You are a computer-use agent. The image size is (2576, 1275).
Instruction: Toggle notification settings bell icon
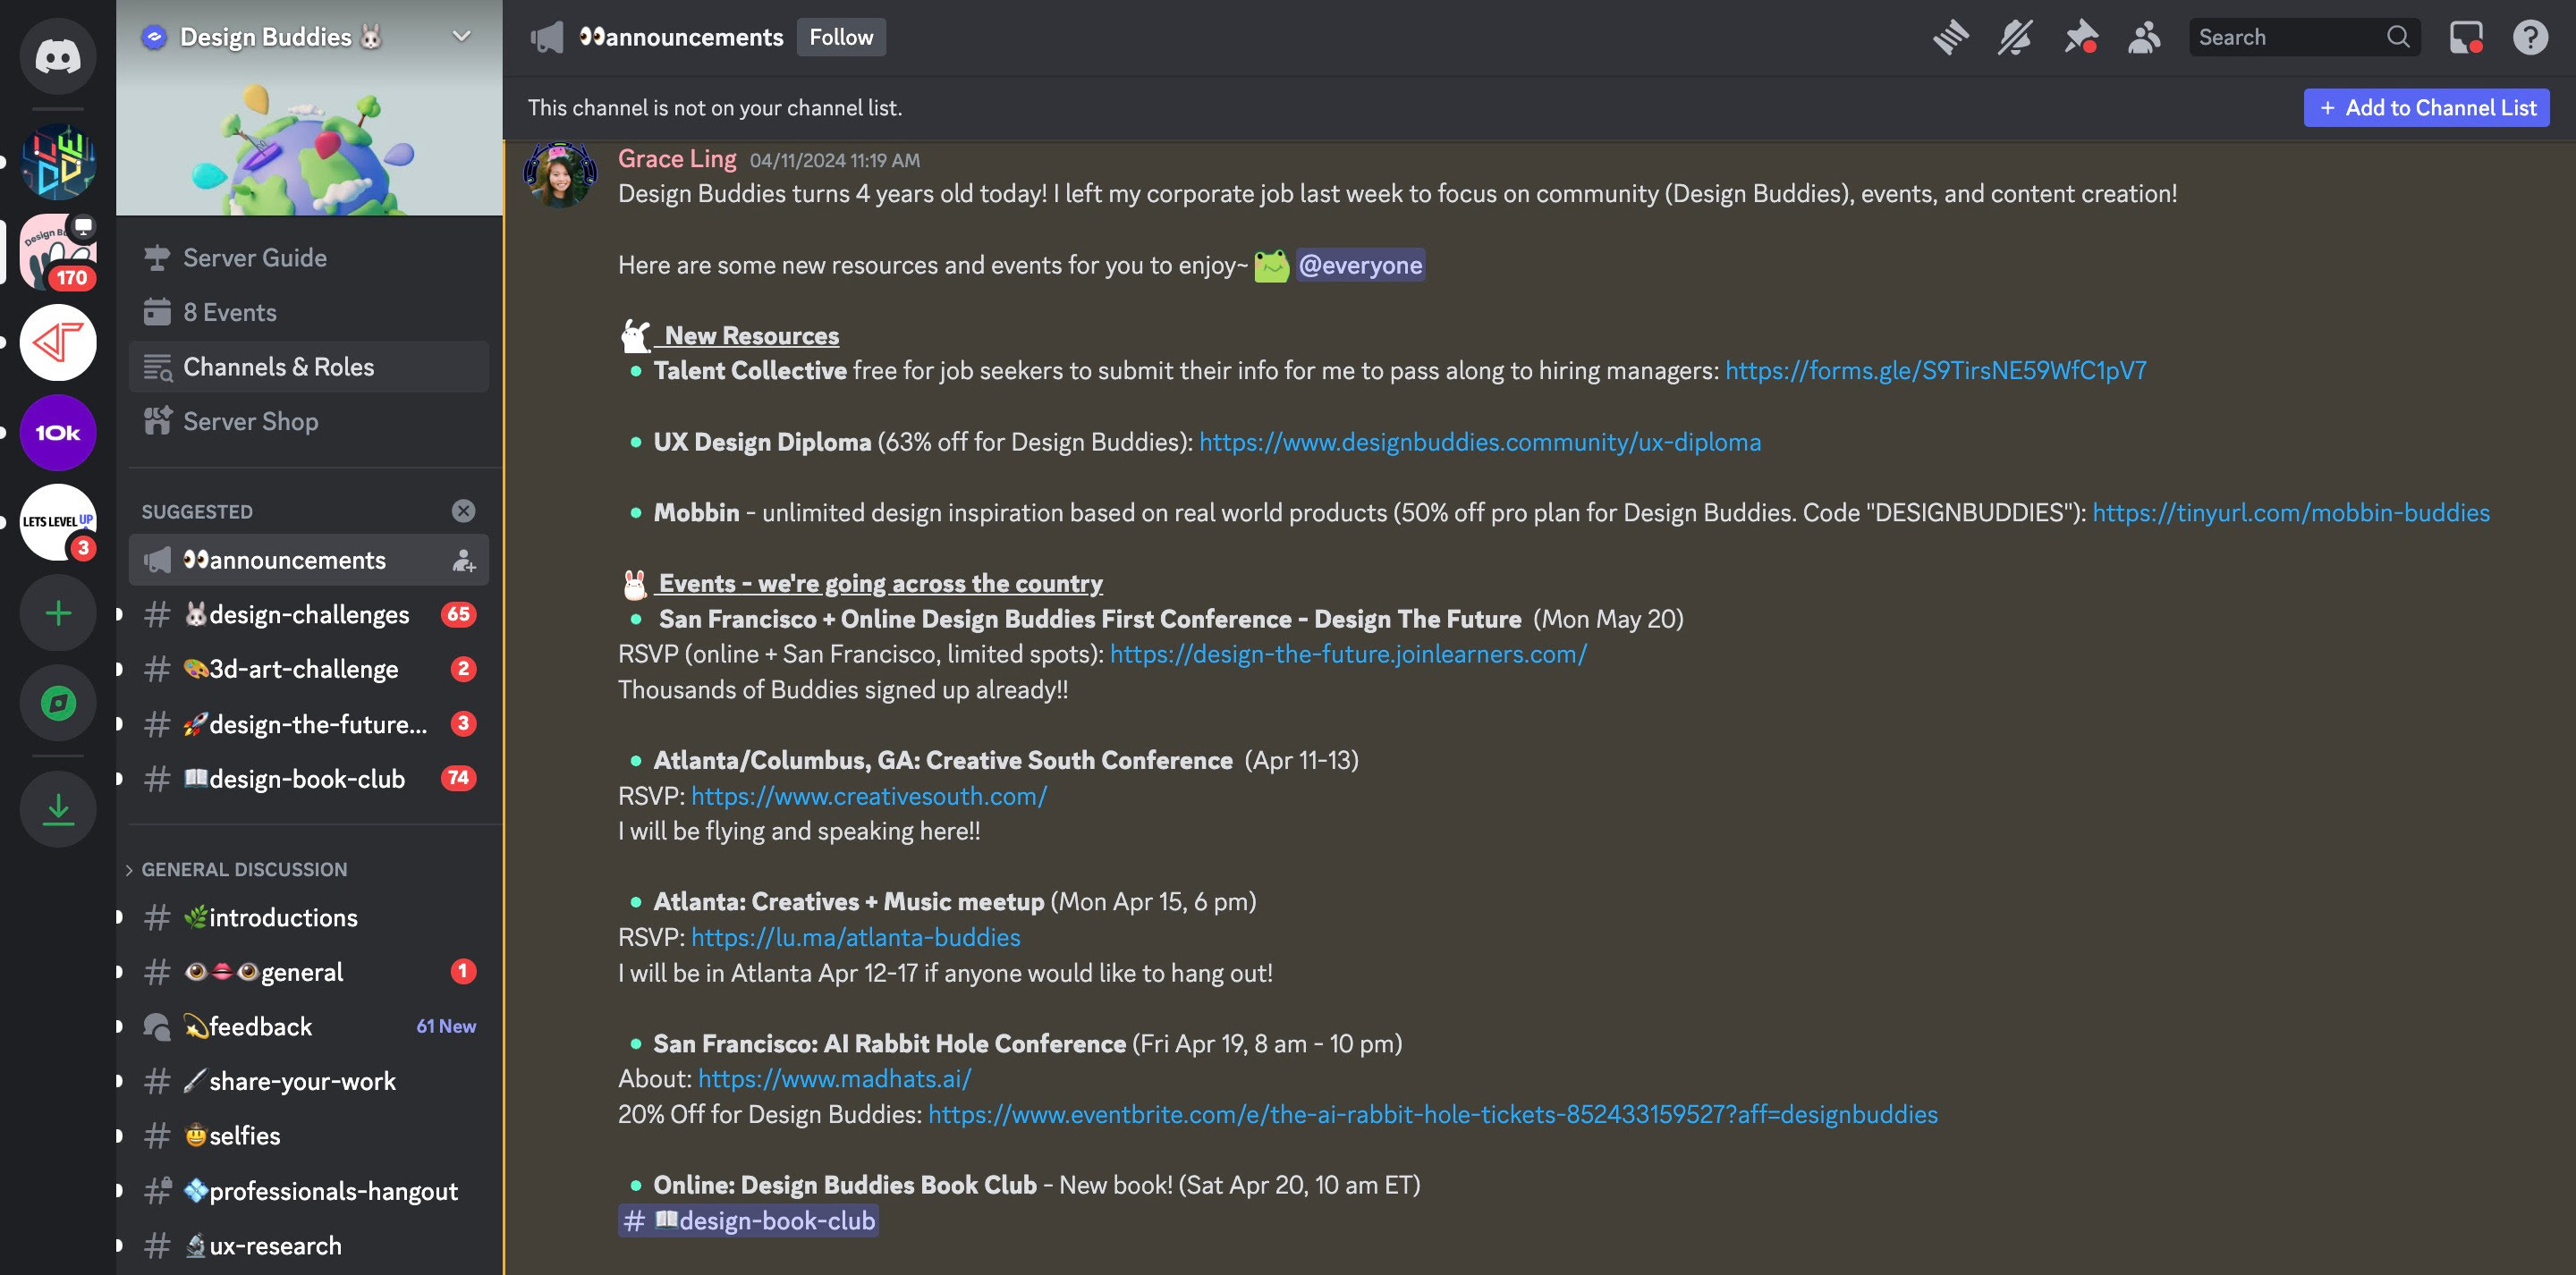[2014, 38]
